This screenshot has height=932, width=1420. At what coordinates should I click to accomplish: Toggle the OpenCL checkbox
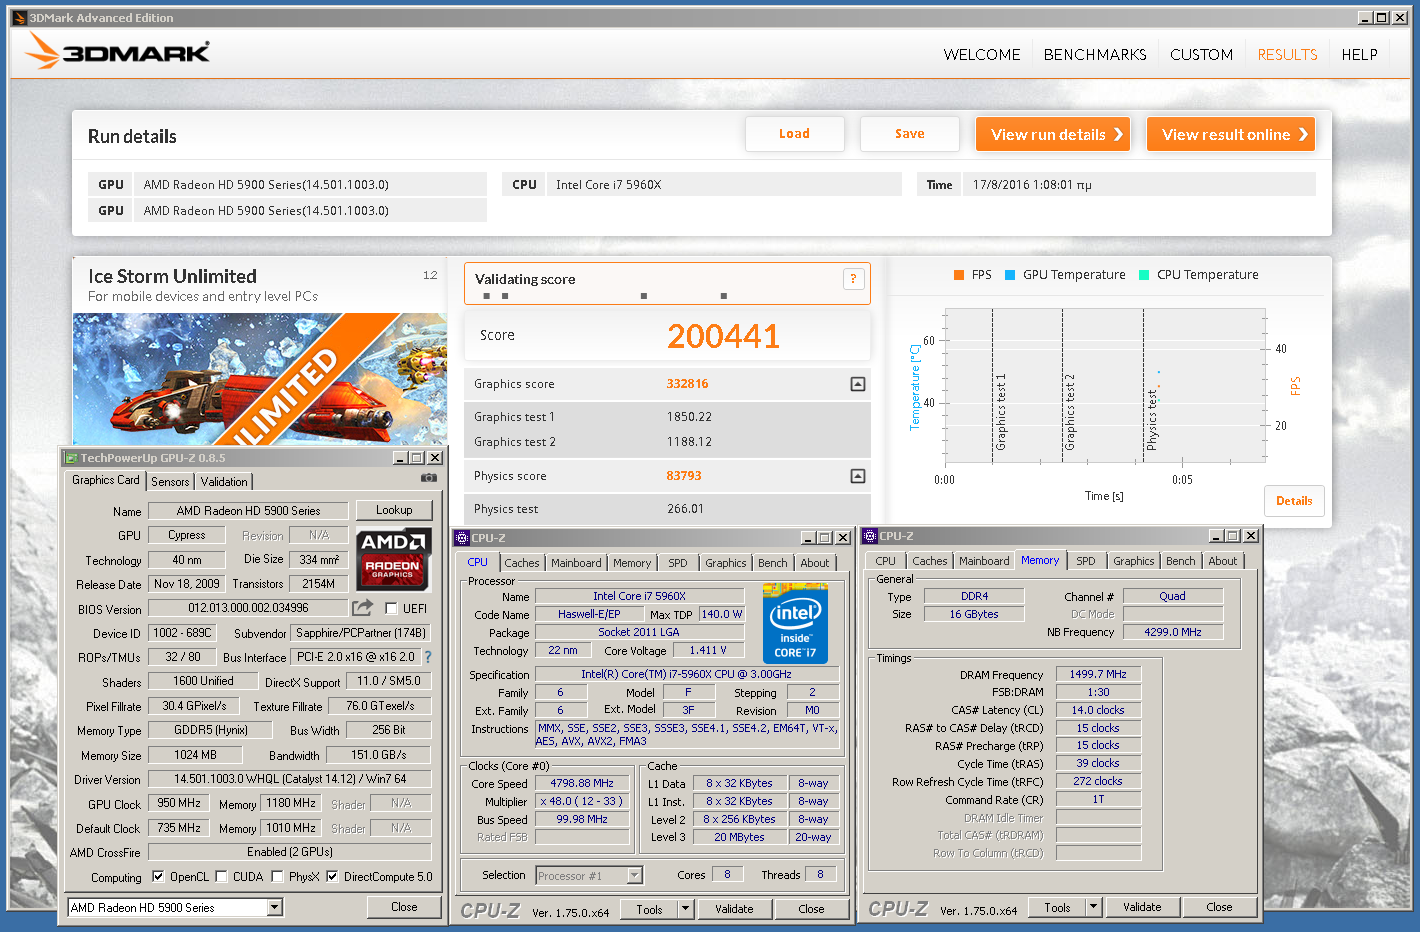tap(158, 877)
